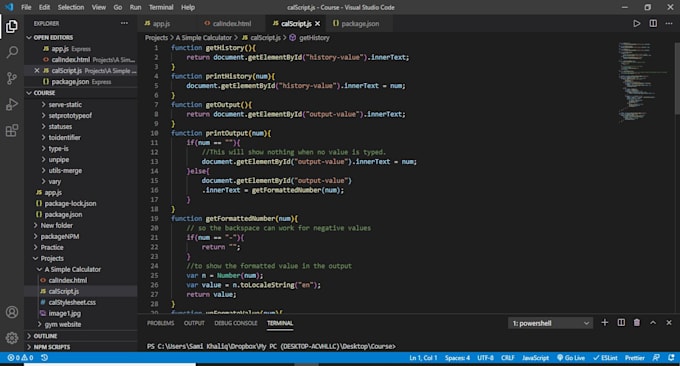
Task: Expand the serve-static folder
Action: (65, 105)
